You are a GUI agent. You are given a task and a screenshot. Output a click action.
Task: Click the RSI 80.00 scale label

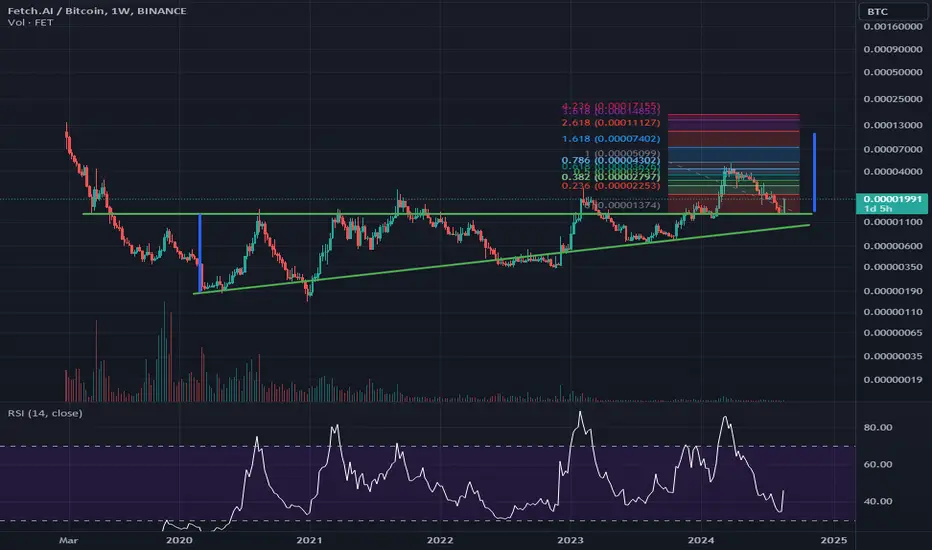[x=878, y=428]
